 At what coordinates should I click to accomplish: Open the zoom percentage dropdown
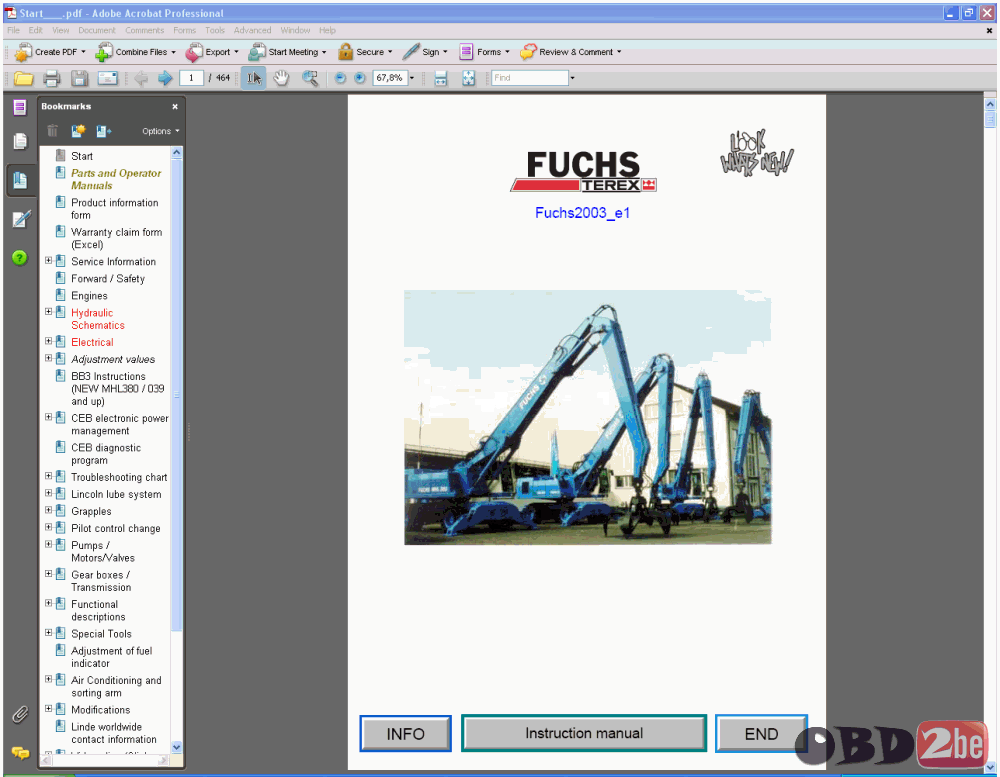pyautogui.click(x=412, y=78)
